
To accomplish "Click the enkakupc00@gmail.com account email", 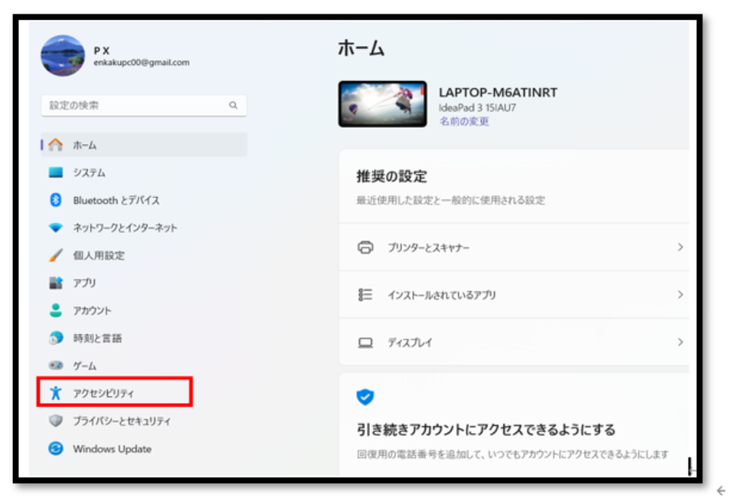I will (141, 62).
